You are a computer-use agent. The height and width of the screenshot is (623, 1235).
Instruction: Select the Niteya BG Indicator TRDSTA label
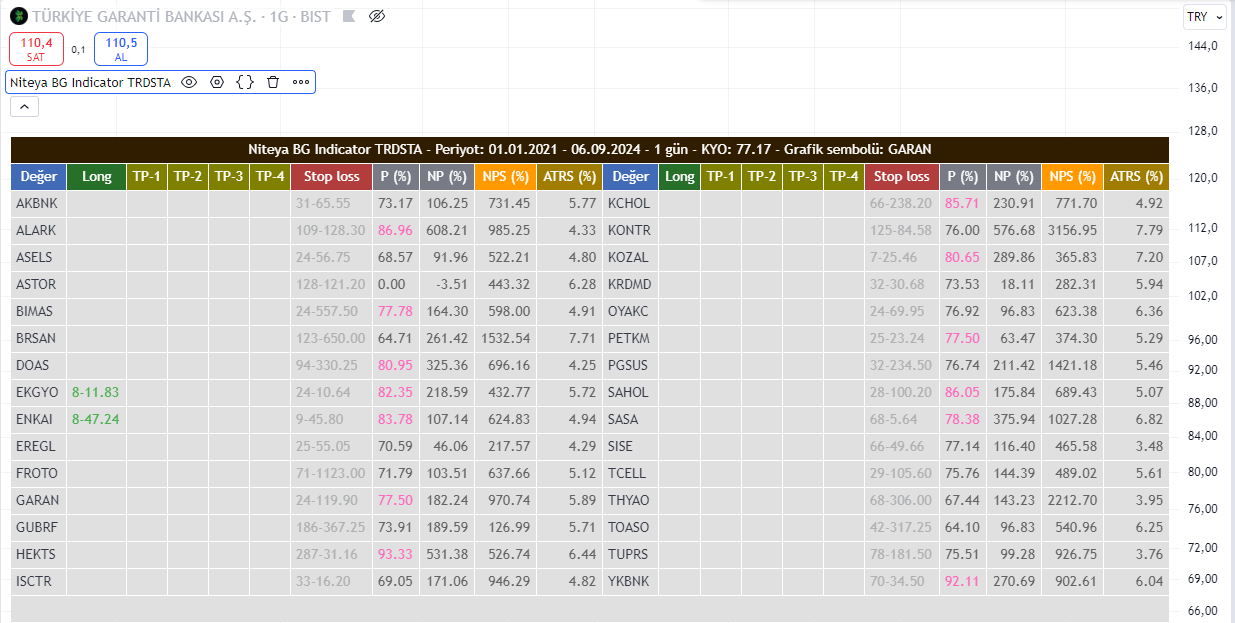click(90, 82)
